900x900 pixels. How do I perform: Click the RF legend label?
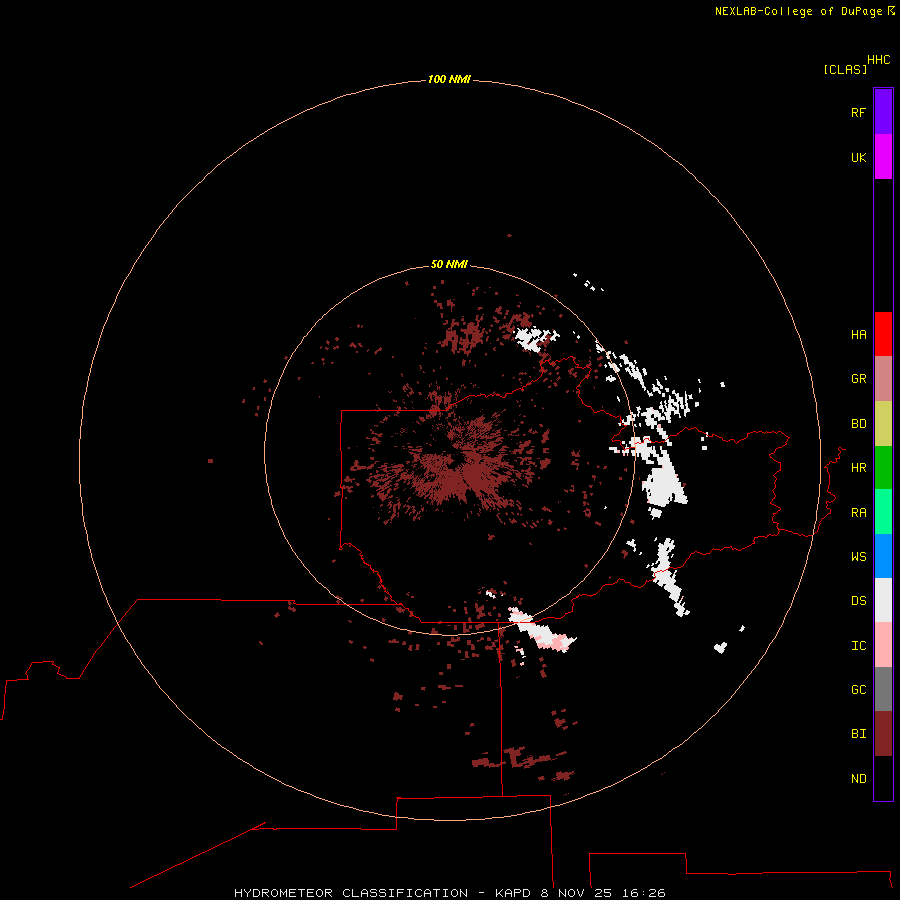(x=858, y=112)
